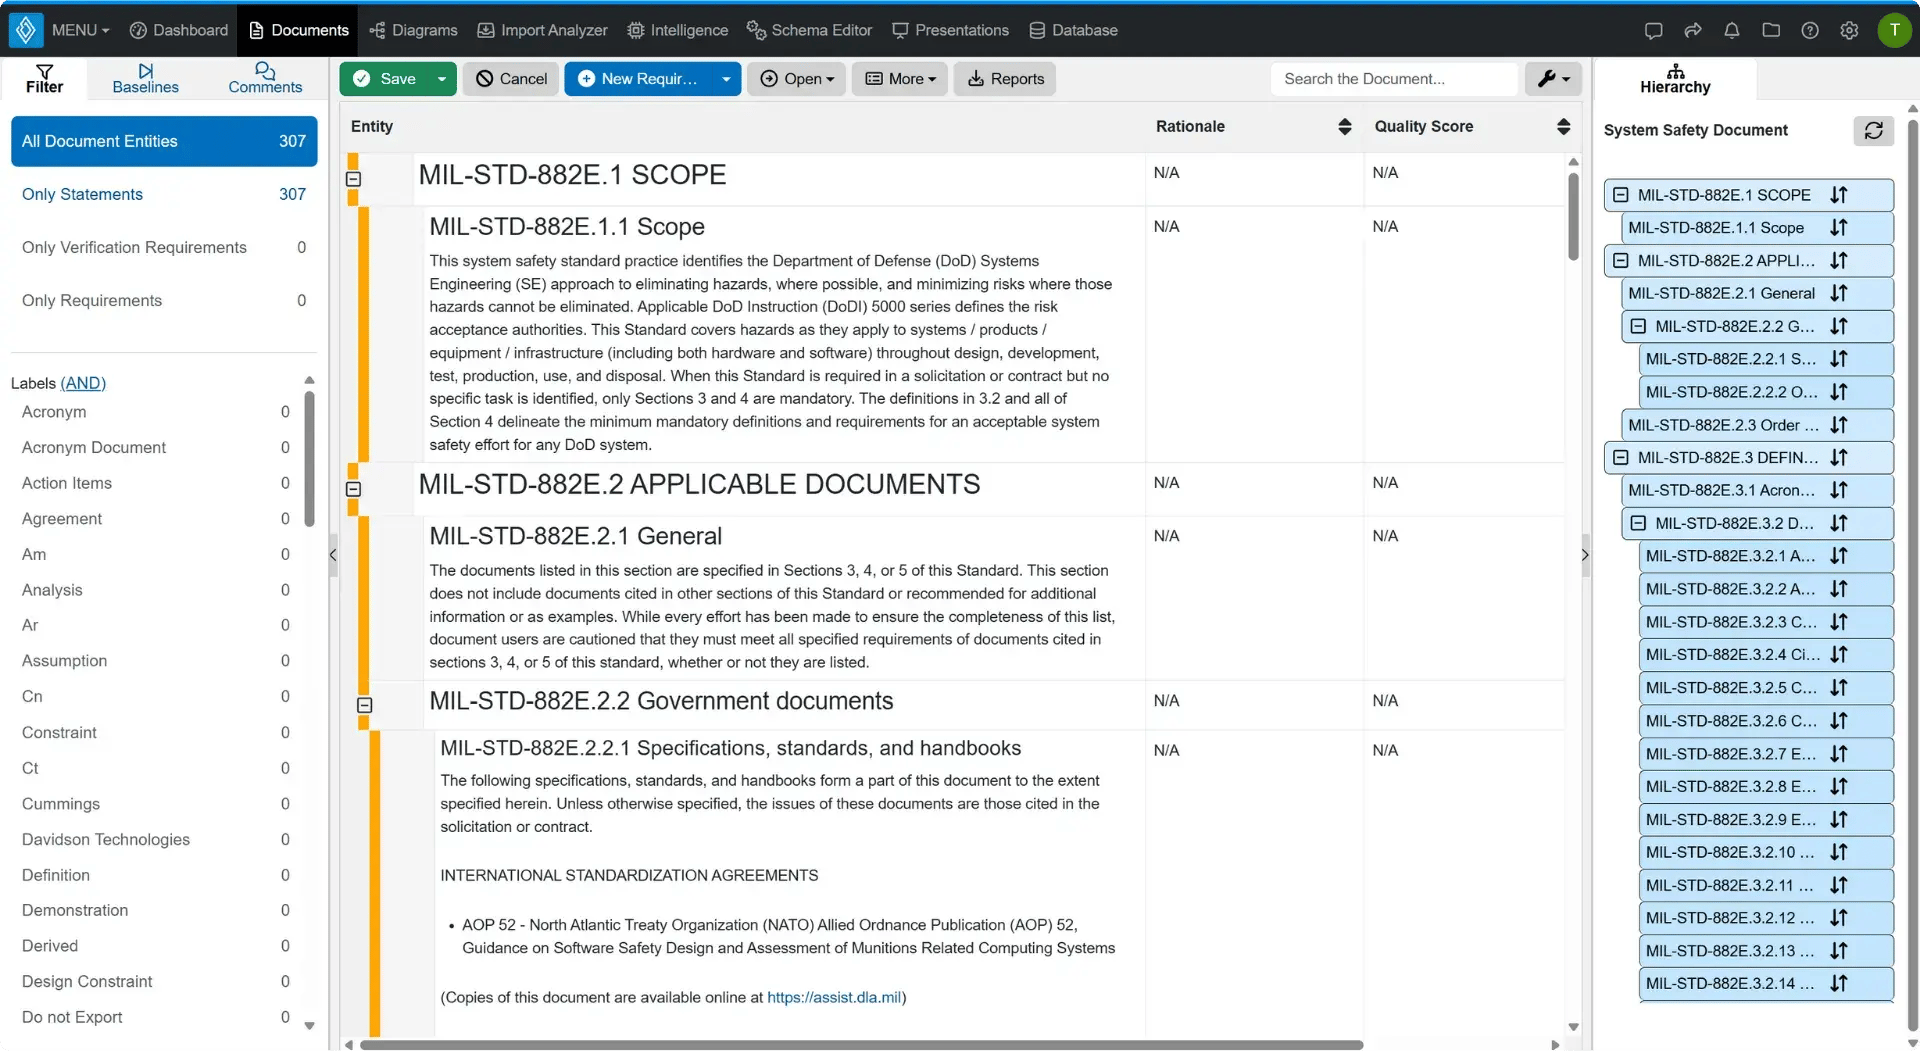Screen dimensions: 1920x1051
Task: Filter by Only Statements
Action: [164, 195]
